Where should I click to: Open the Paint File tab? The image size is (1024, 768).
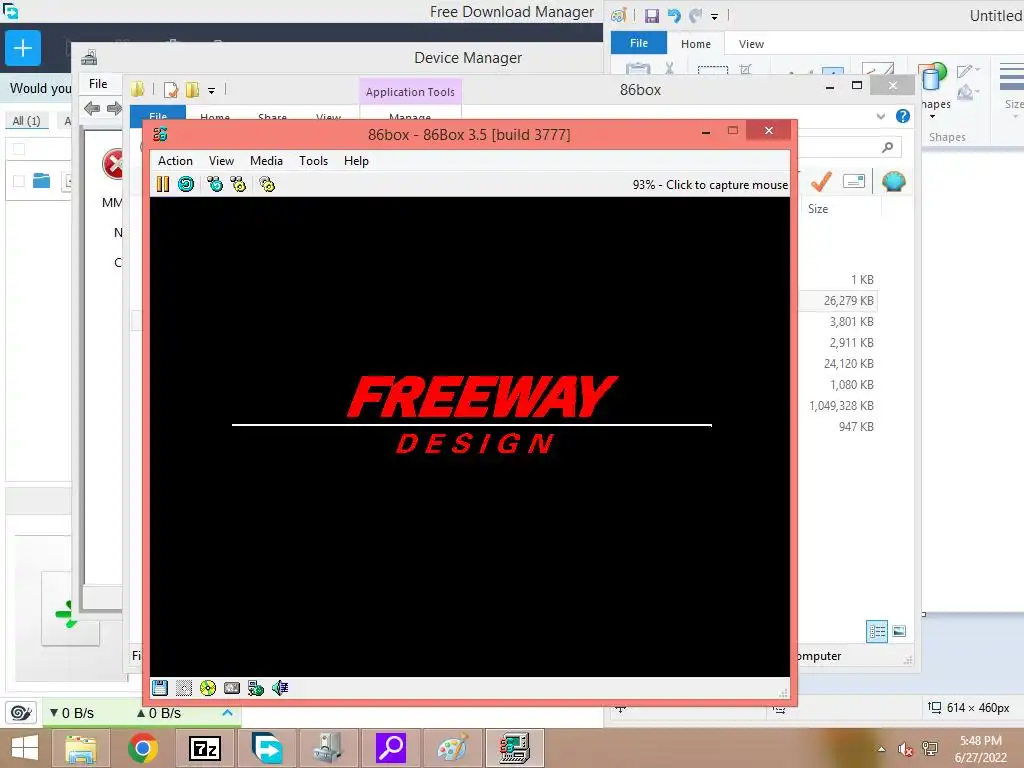click(639, 43)
